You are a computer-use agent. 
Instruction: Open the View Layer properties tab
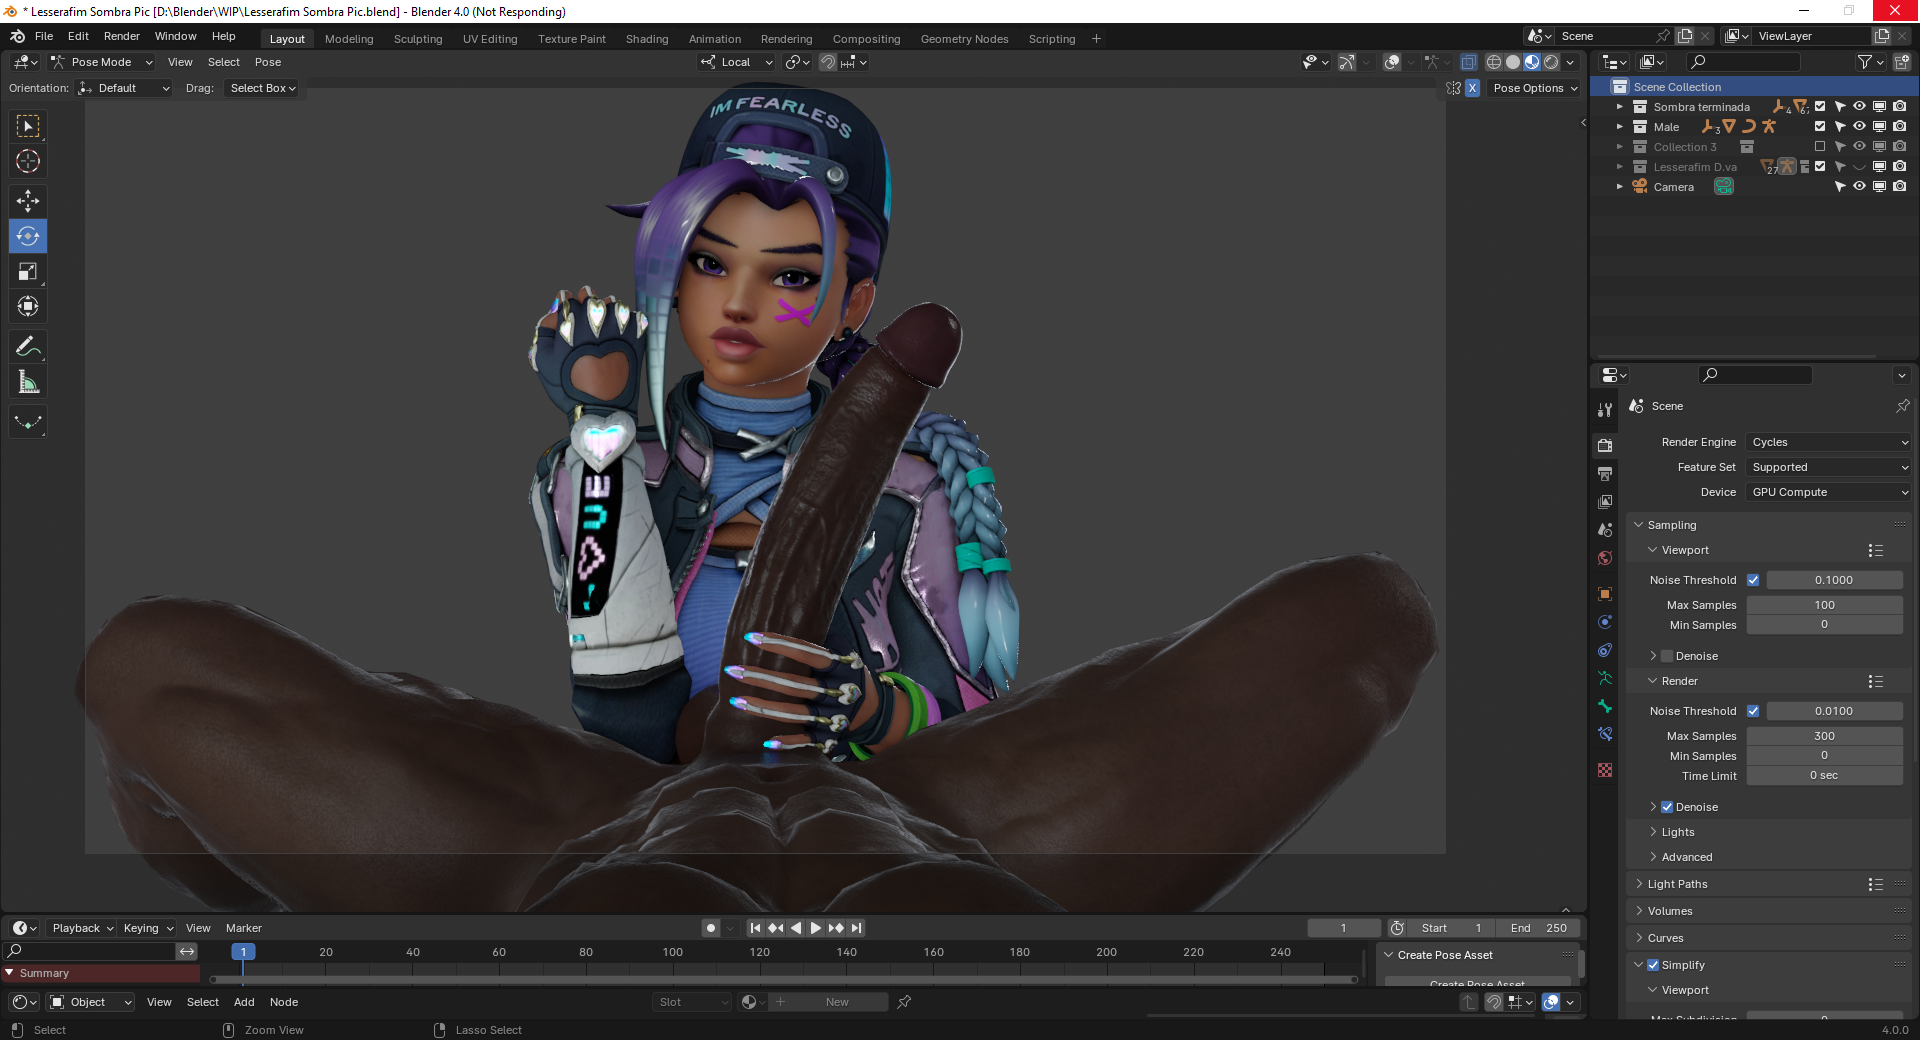pyautogui.click(x=1605, y=501)
